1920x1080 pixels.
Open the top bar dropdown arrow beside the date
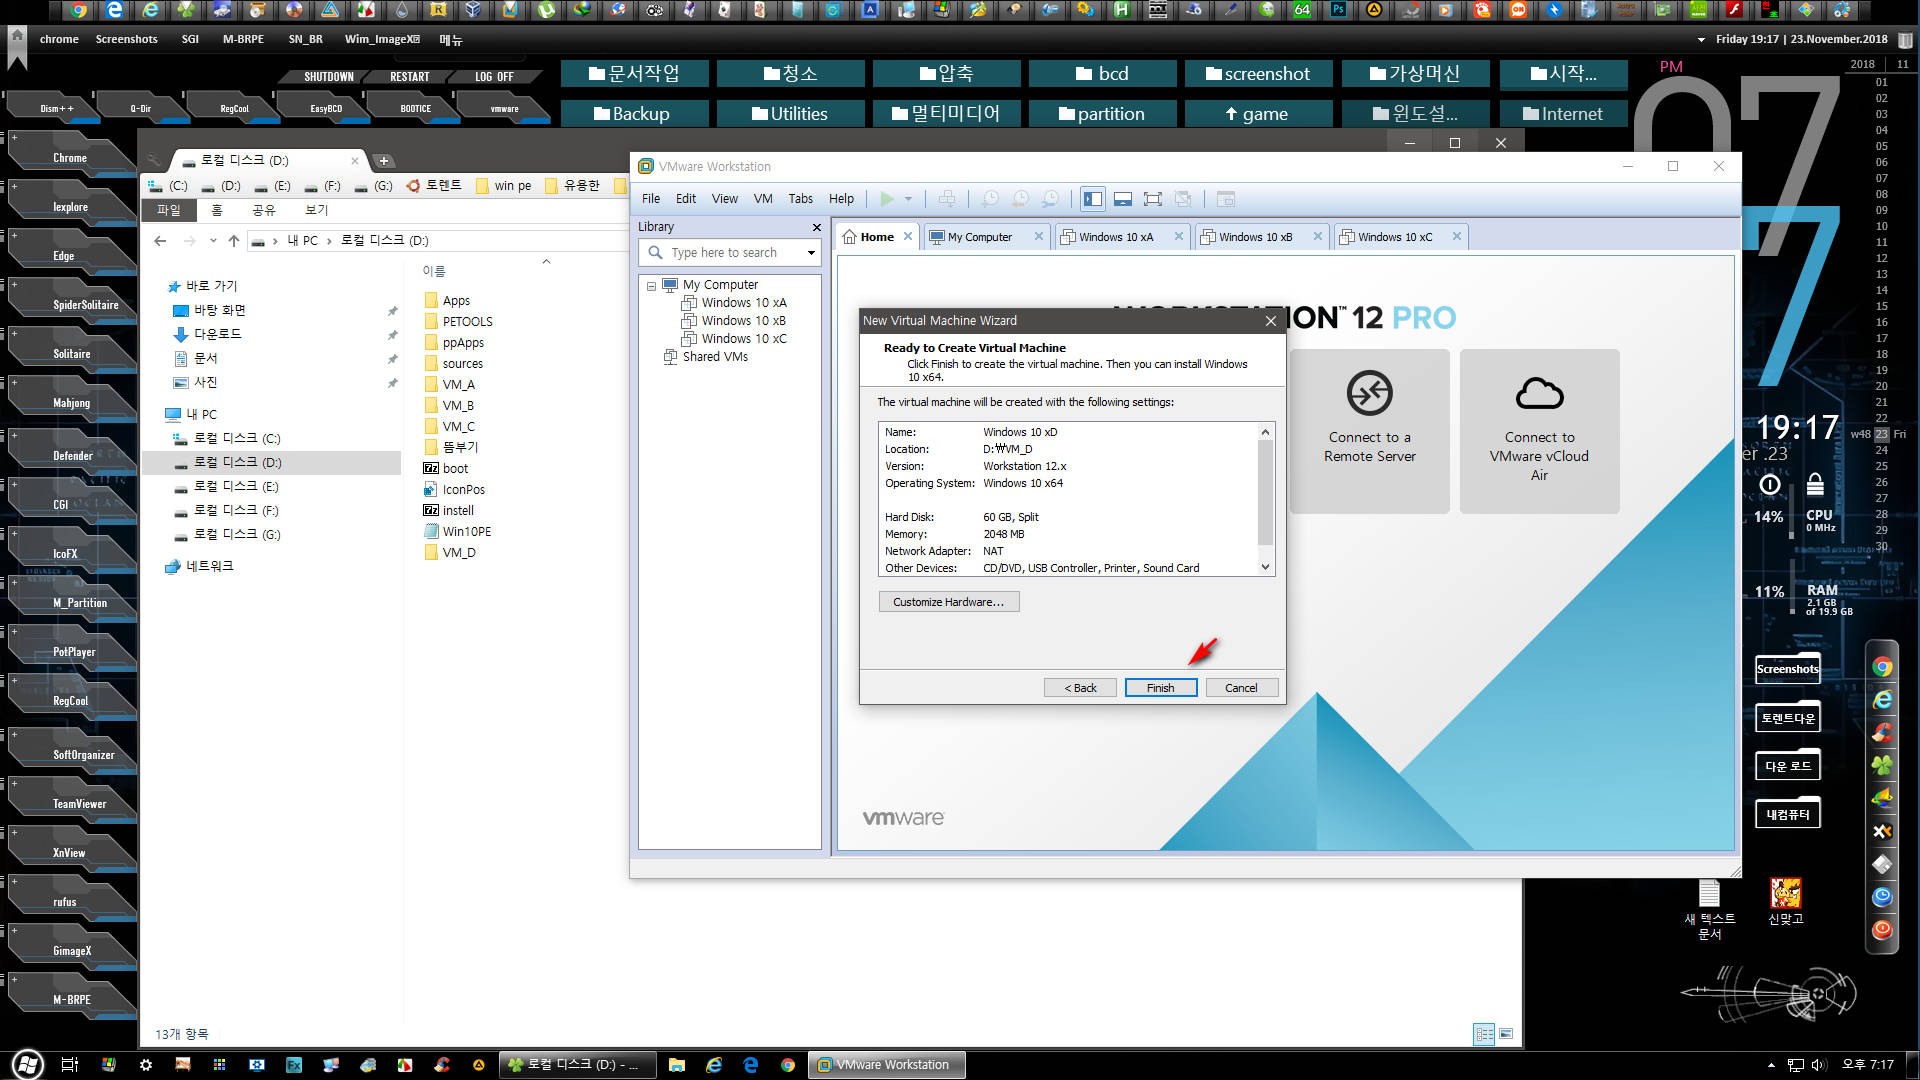pos(1701,40)
